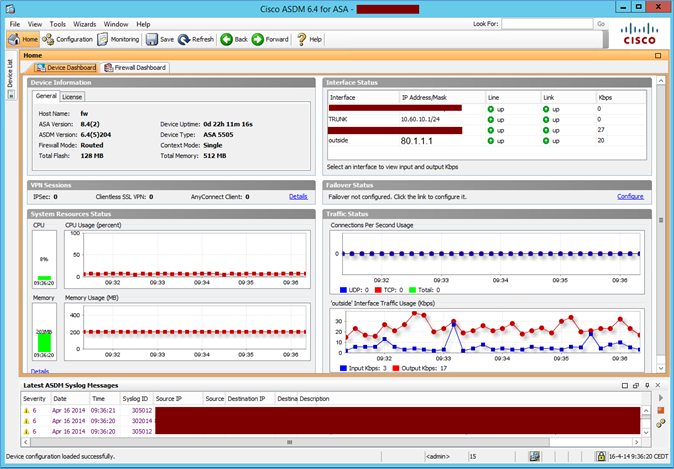Click the Go search button
This screenshot has height=469, width=674.
pyautogui.click(x=601, y=24)
